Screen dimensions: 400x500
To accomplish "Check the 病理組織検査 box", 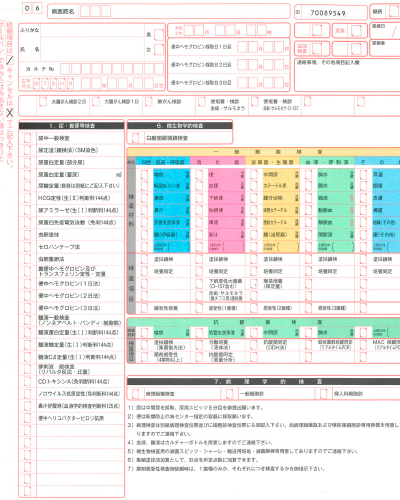I will [x=135, y=394].
